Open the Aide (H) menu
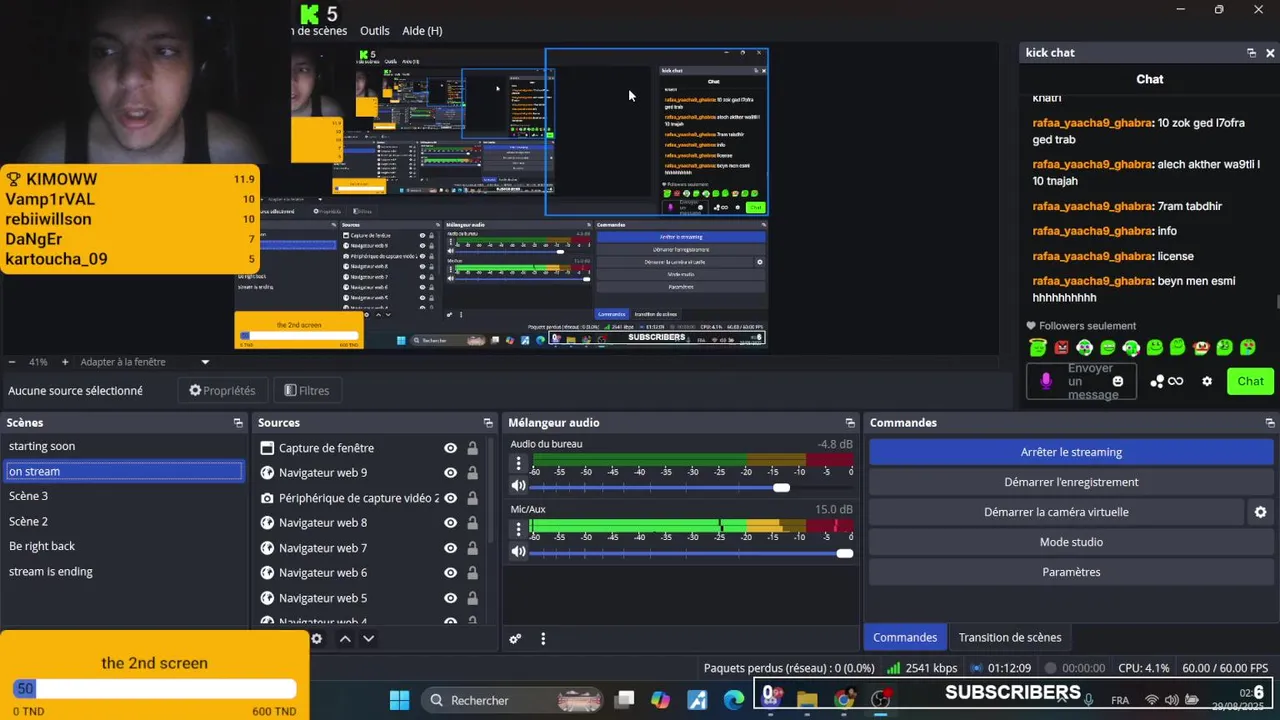Screen dimensions: 1280x720 (x=422, y=31)
